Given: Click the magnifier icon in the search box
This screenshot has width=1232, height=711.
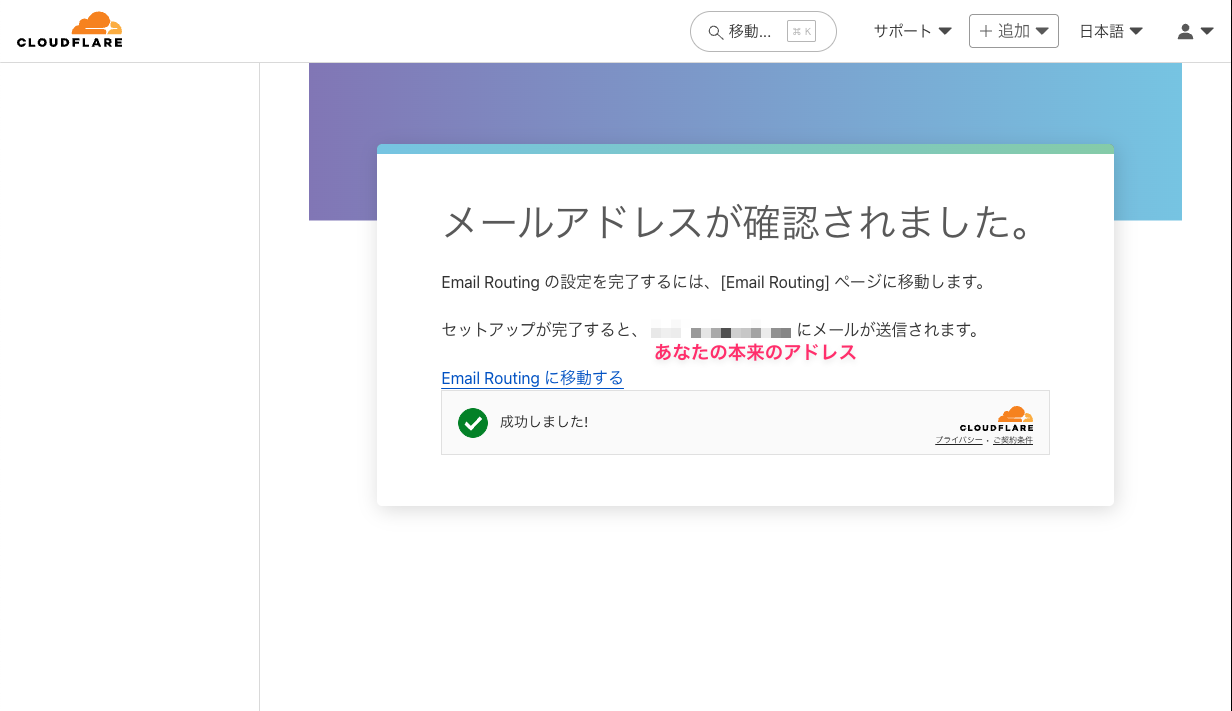Looking at the screenshot, I should [715, 32].
